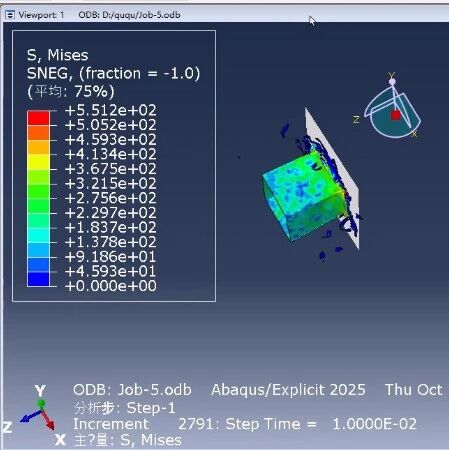
Task: Click the legend value +3.215e+02
Action: click(x=111, y=183)
